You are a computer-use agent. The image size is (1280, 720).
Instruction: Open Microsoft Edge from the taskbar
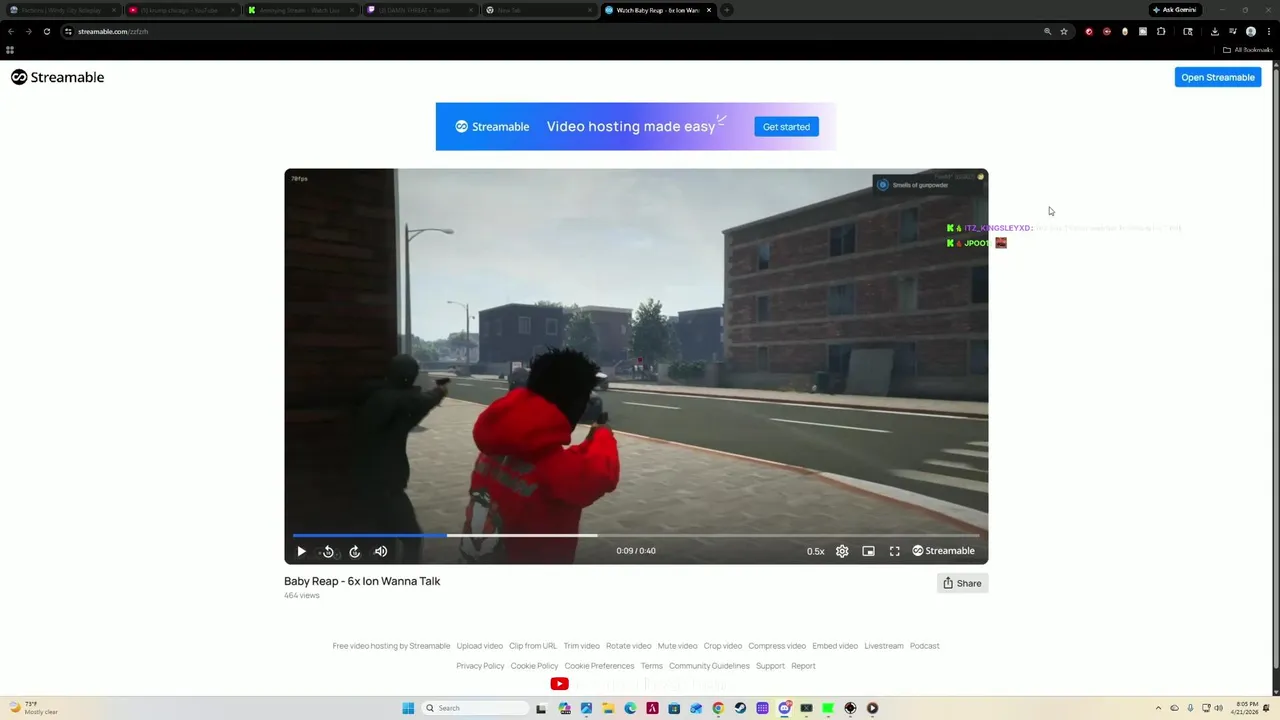[630, 708]
